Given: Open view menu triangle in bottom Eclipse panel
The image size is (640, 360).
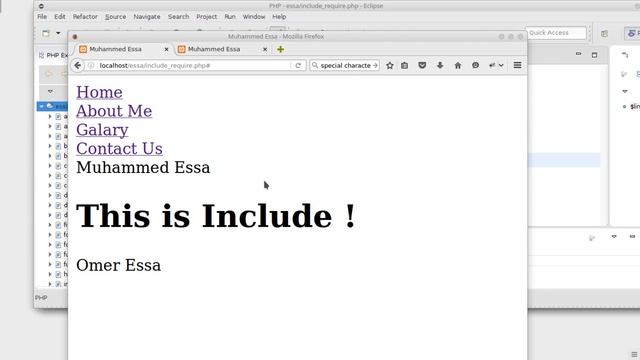Looking at the screenshot, I should (614, 237).
